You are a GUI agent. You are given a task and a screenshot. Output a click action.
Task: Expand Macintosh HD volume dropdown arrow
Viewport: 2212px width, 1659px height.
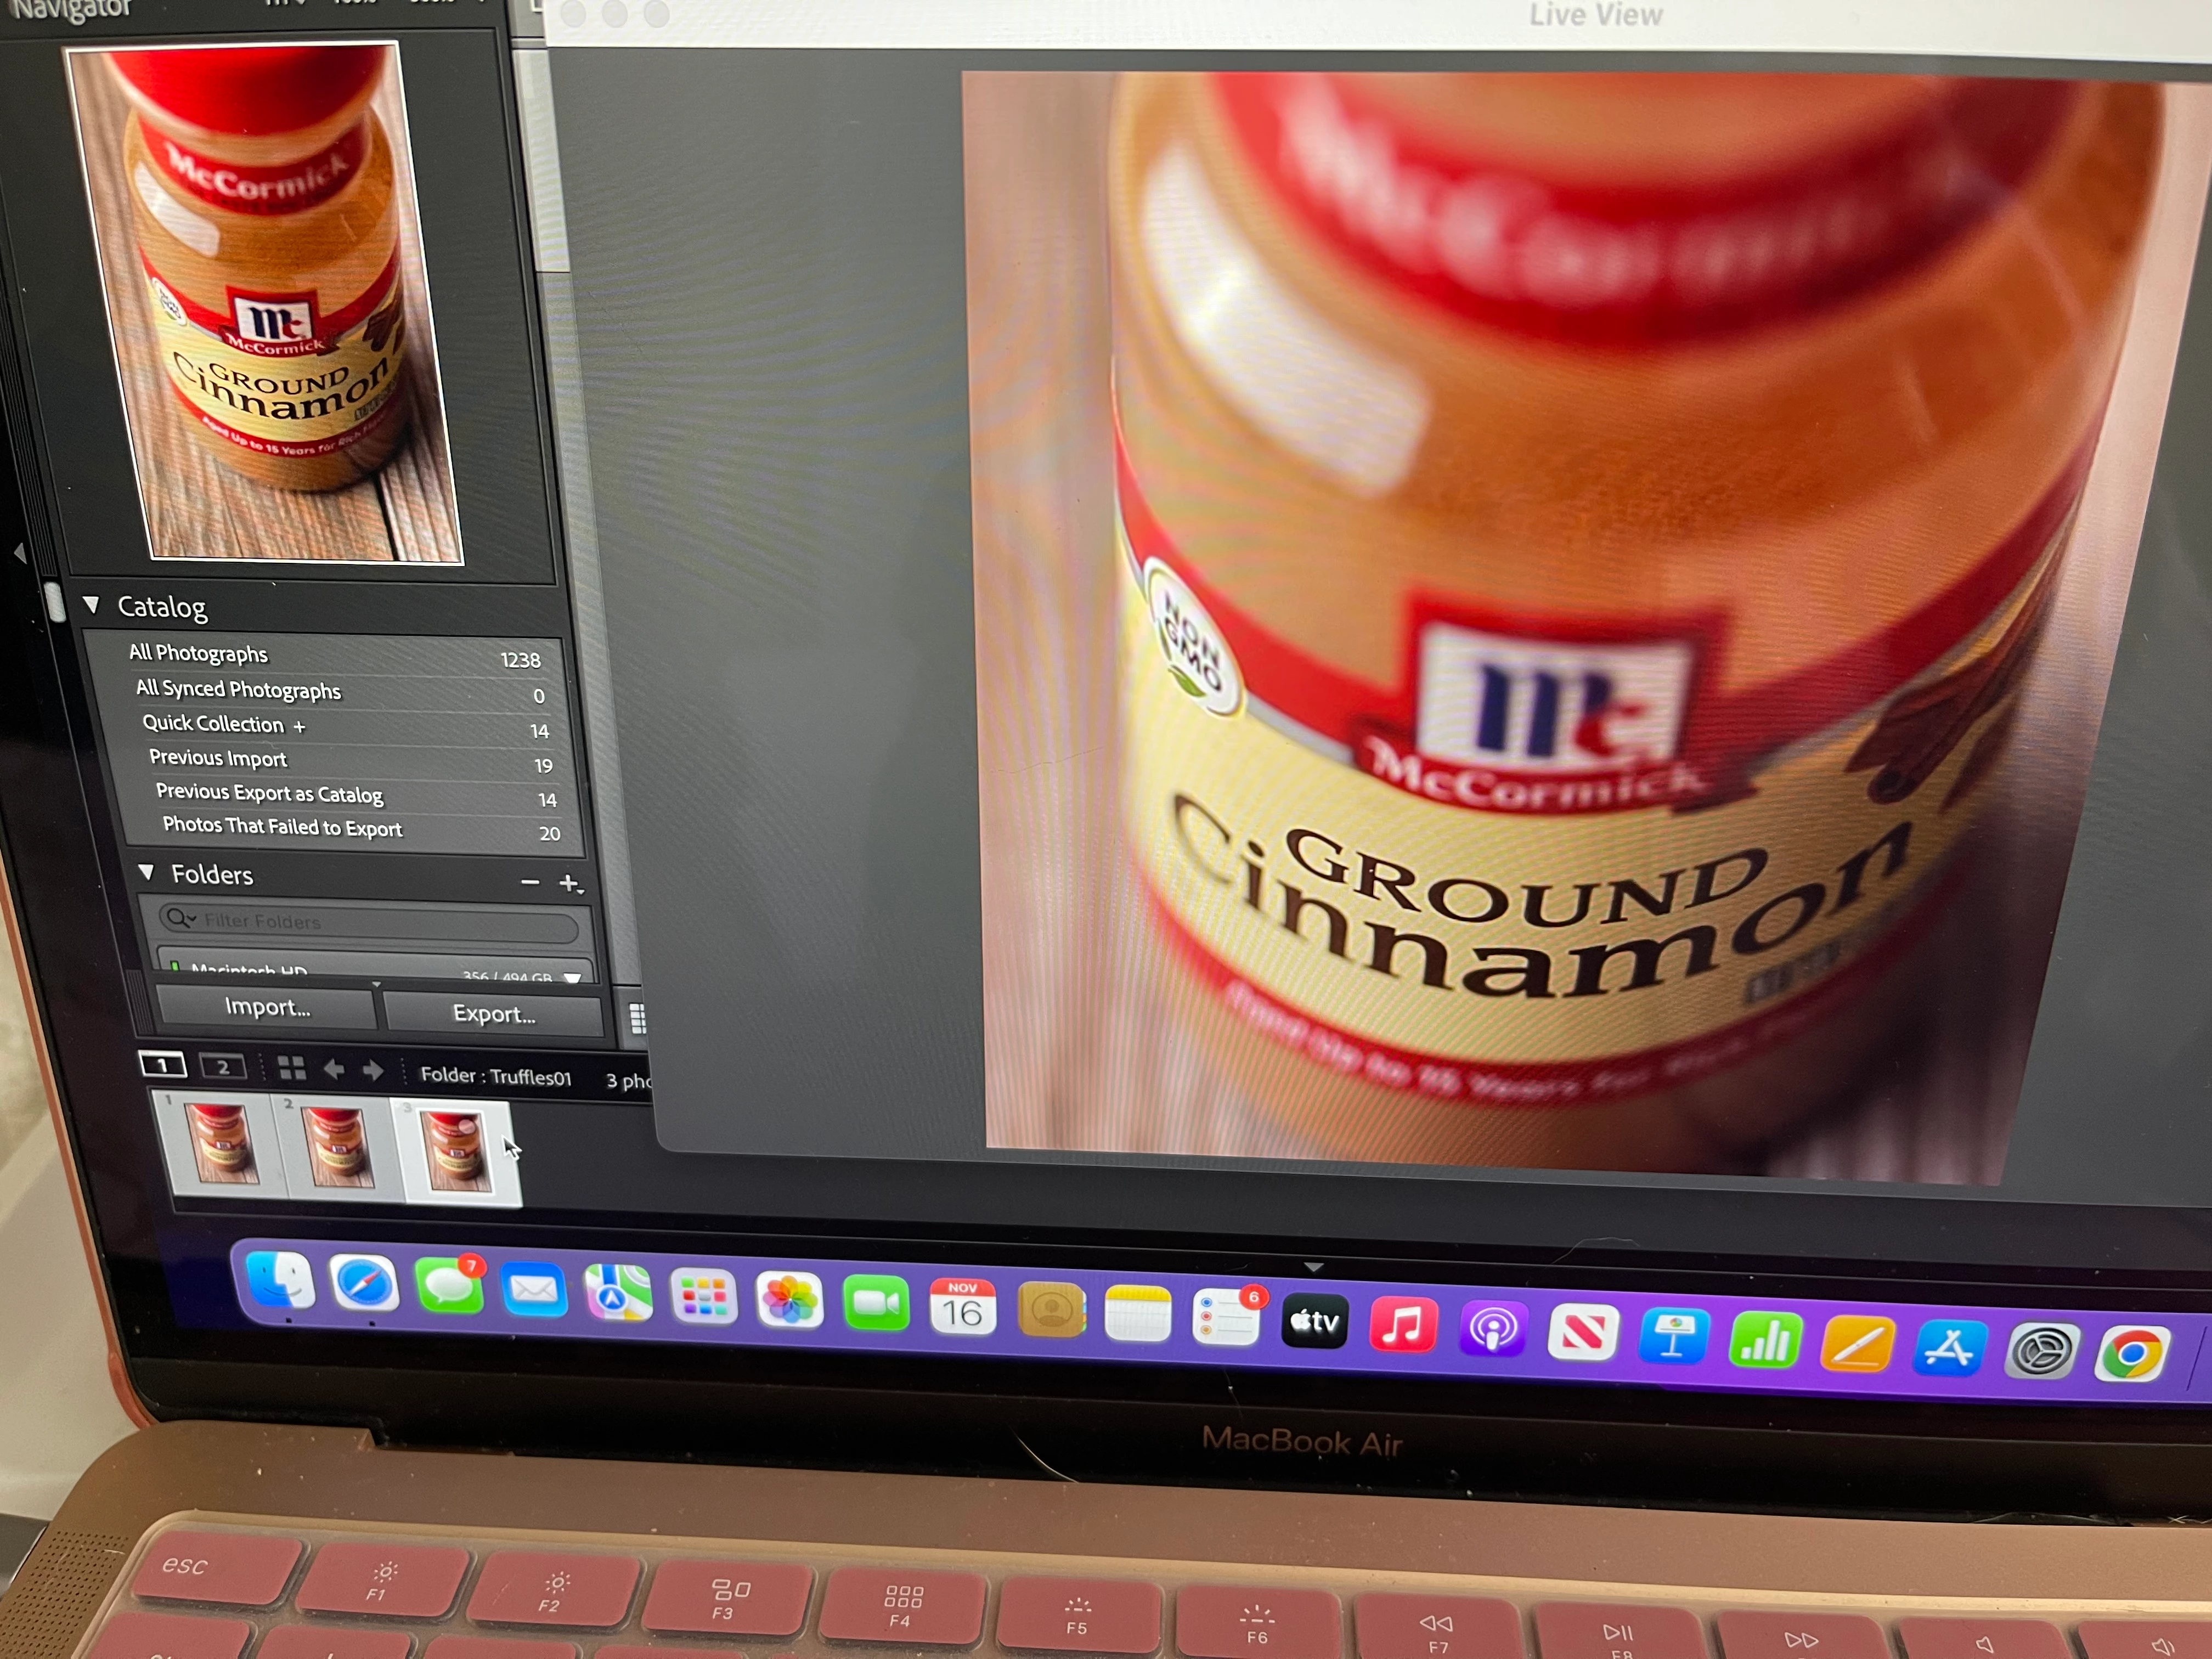click(573, 977)
